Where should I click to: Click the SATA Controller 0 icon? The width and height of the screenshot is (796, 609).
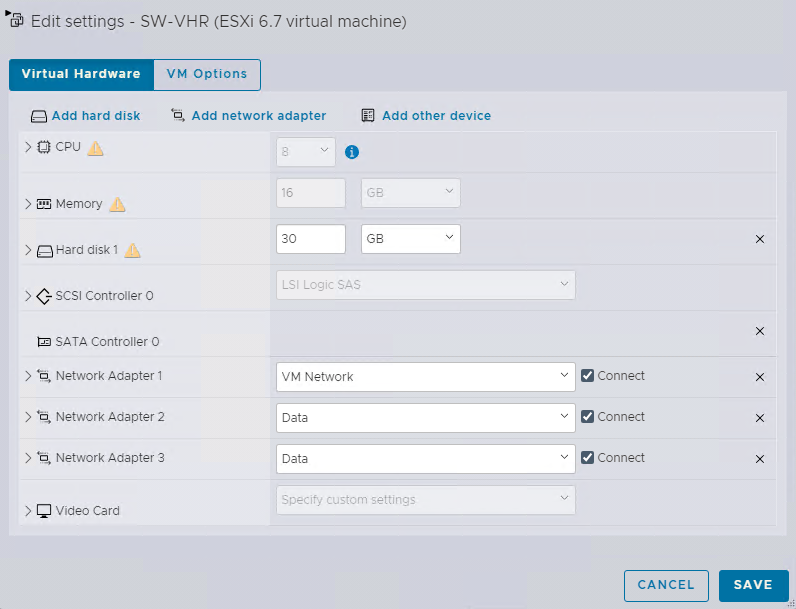click(x=44, y=342)
